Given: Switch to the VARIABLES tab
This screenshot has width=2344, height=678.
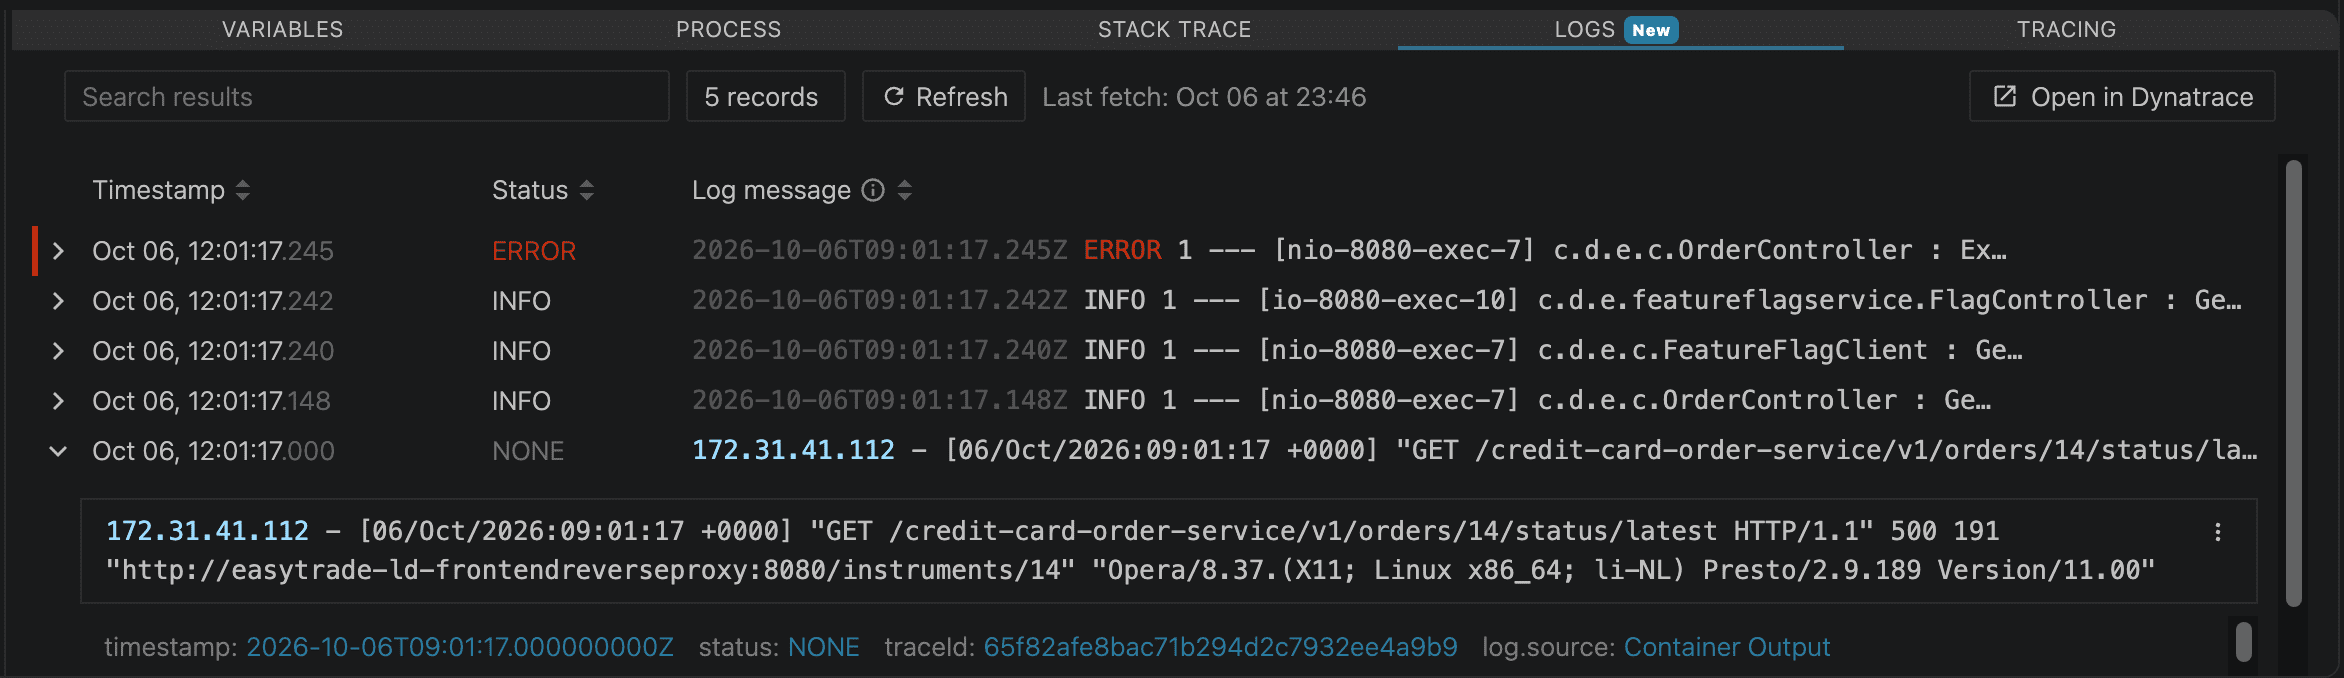Looking at the screenshot, I should click(x=282, y=30).
